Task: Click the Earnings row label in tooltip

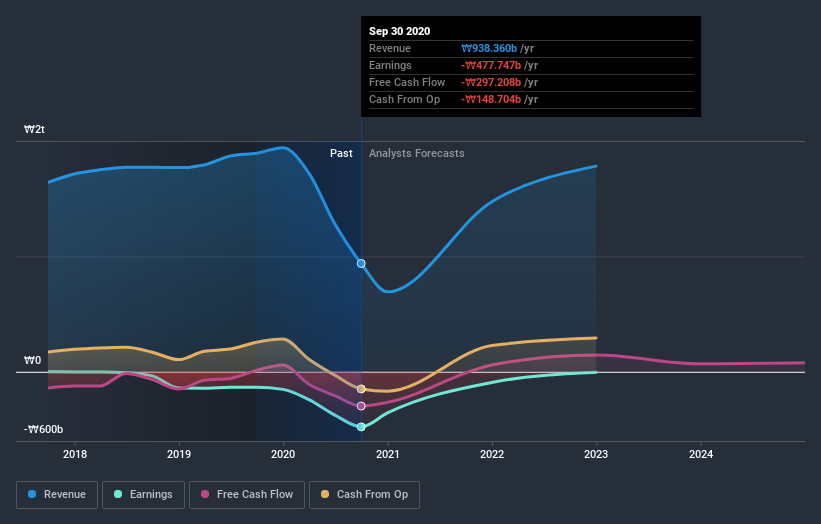Action: 390,65
